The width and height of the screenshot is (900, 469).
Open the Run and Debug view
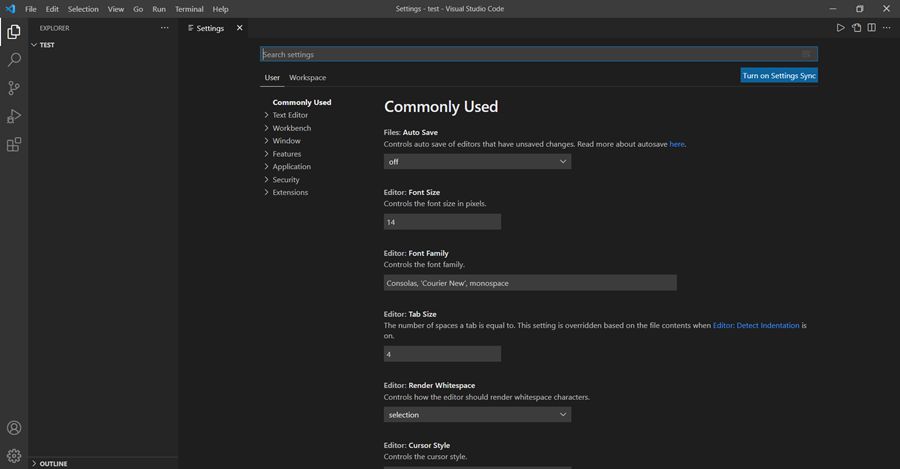pyautogui.click(x=14, y=116)
